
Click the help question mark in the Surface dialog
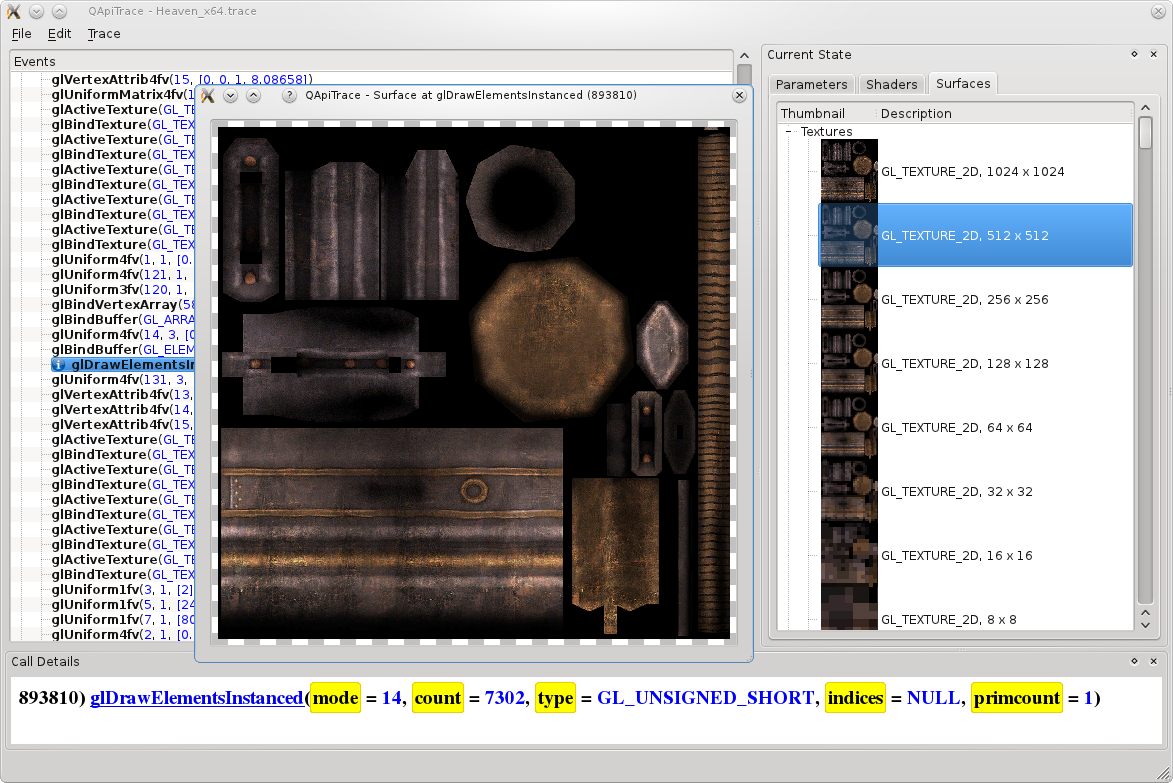pyautogui.click(x=289, y=95)
